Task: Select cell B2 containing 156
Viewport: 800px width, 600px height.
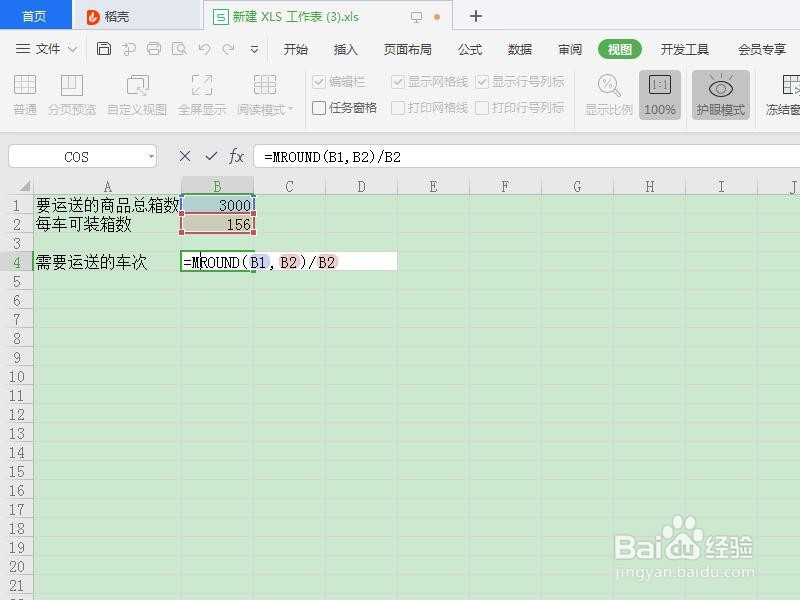Action: [x=218, y=224]
